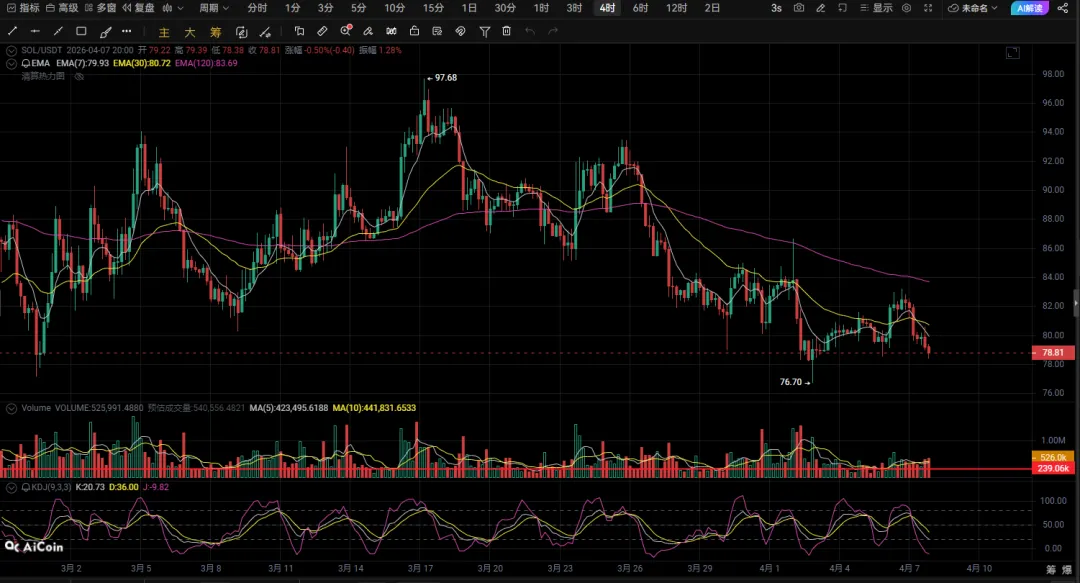The image size is (1080, 583).
Task: Expand the right side panel handle
Action: tap(1076, 303)
